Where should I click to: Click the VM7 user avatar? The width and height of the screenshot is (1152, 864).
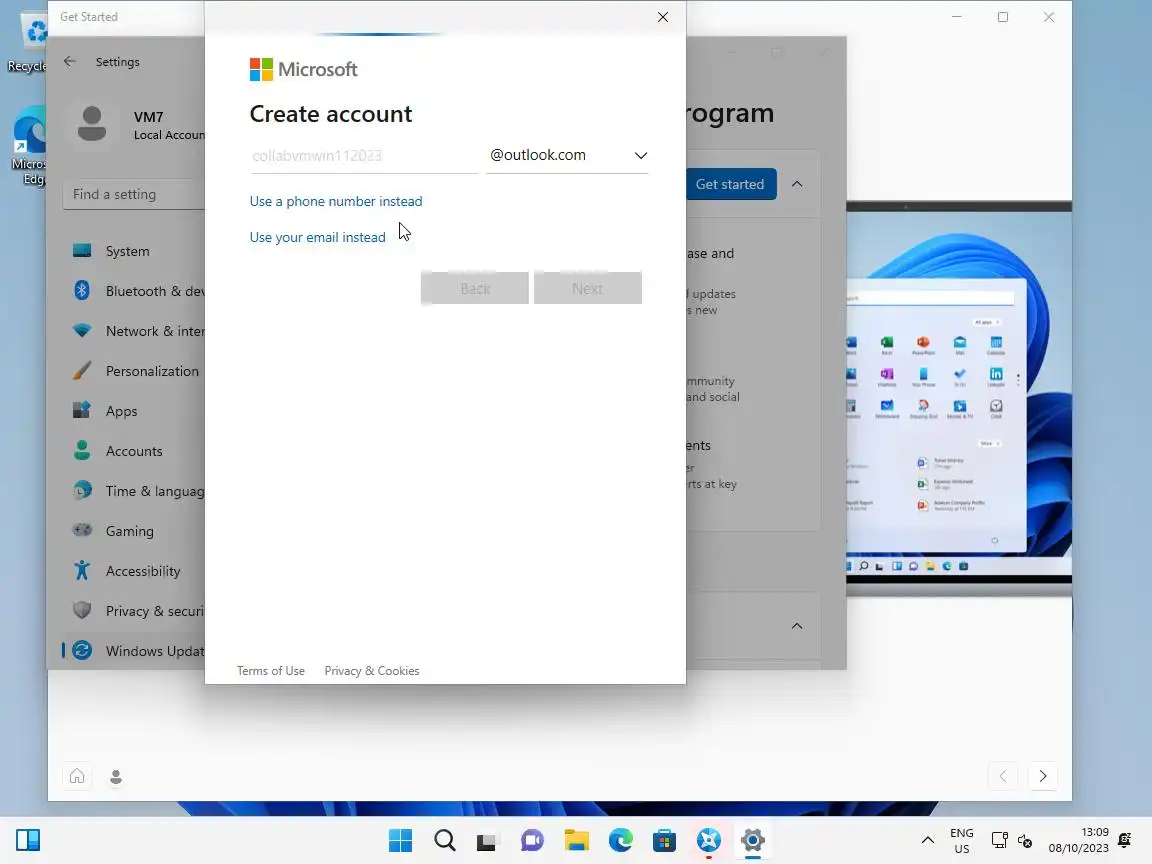click(x=92, y=125)
